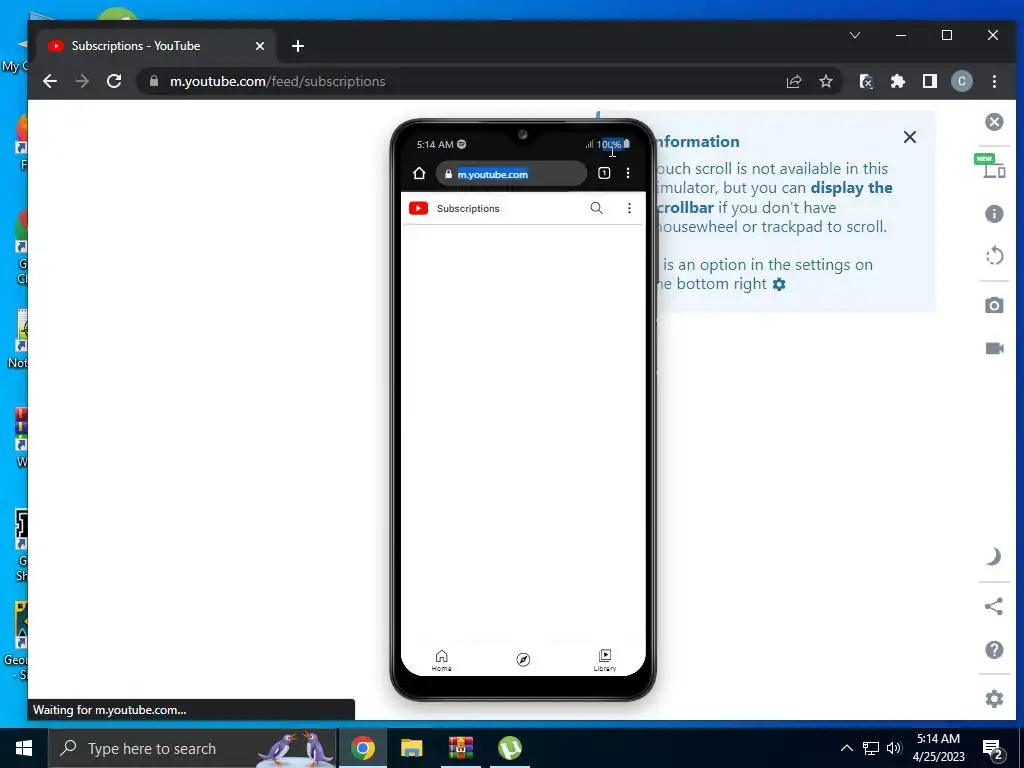Take a screenshot with the camera icon
This screenshot has width=1024, height=768.
click(x=994, y=305)
